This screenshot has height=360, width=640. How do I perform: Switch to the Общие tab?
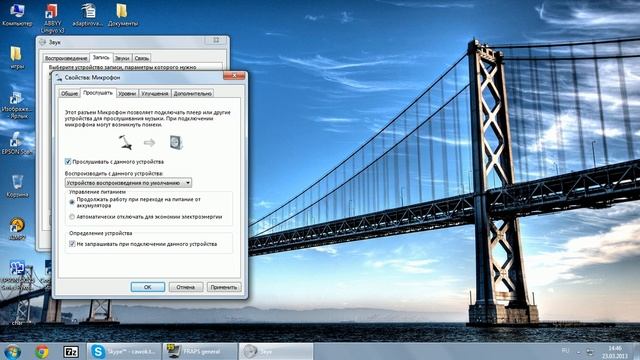point(69,93)
